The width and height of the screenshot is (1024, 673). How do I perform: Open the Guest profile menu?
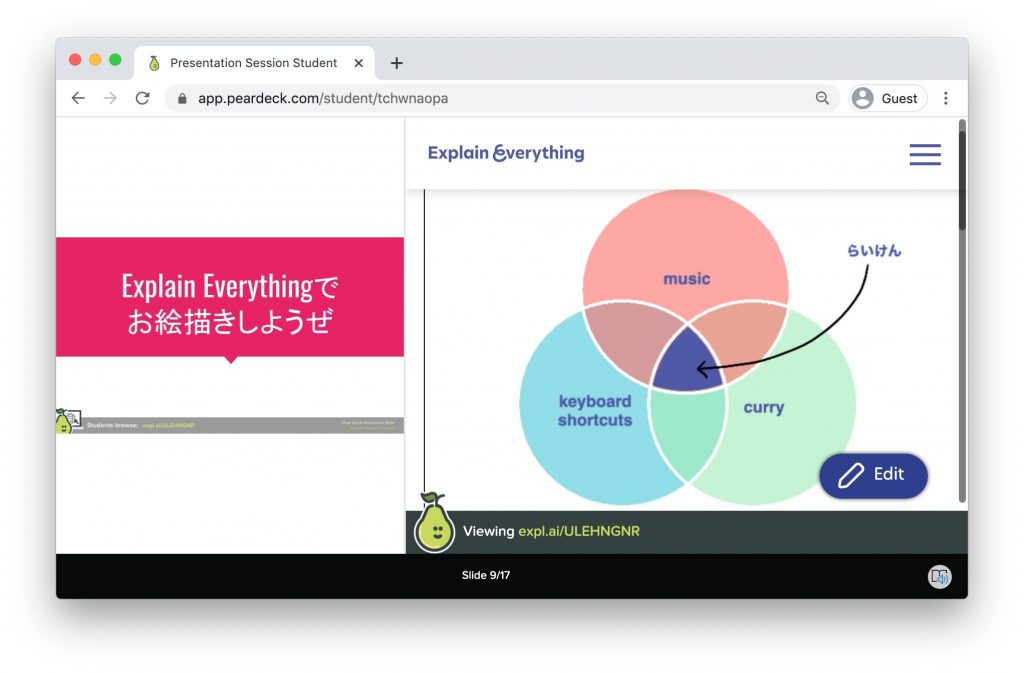click(x=887, y=98)
